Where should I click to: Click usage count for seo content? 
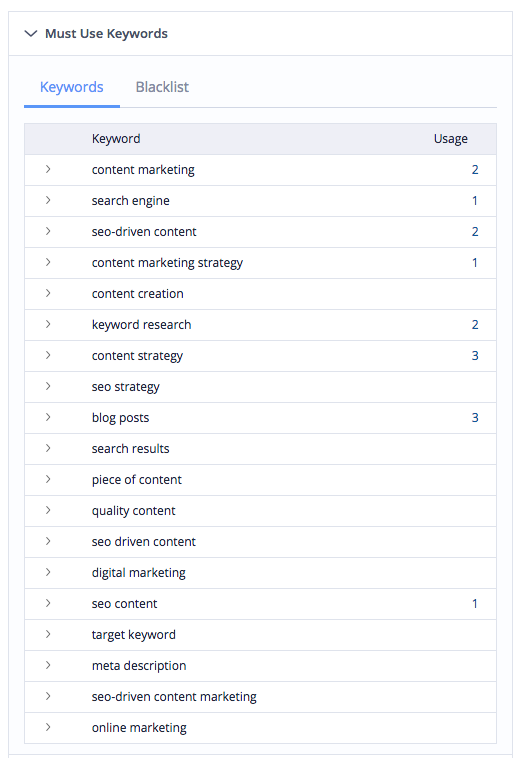click(x=475, y=603)
